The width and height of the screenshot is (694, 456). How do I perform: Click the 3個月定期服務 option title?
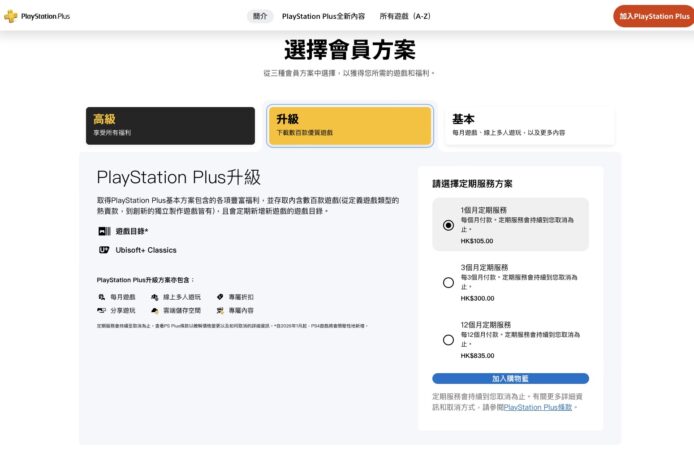pyautogui.click(x=484, y=267)
